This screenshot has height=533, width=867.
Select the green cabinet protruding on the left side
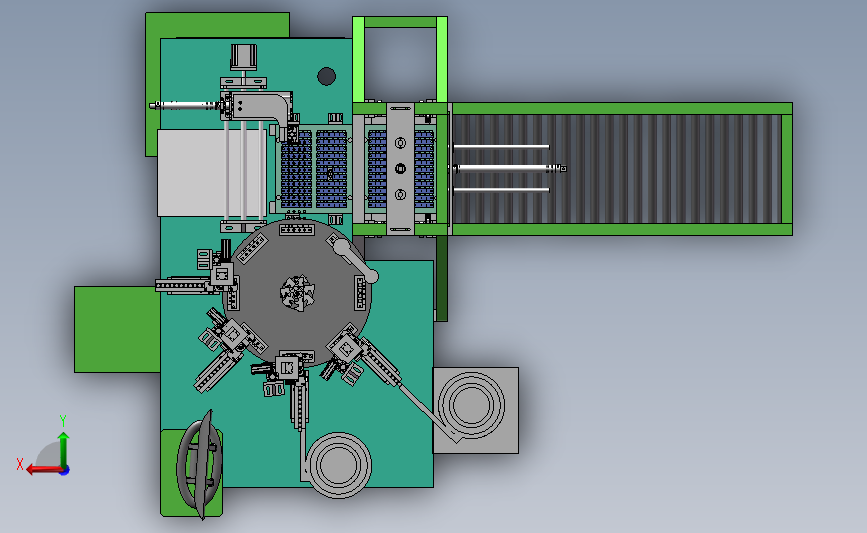[x=117, y=330]
